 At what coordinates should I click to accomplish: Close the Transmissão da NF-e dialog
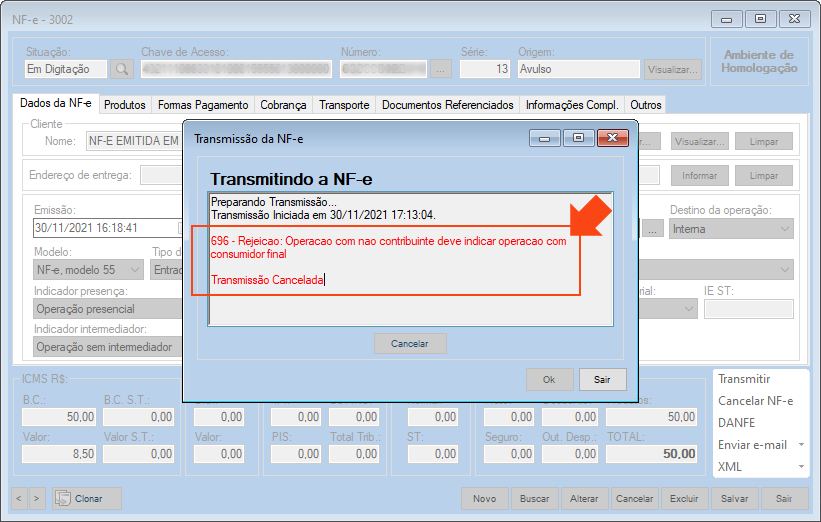(x=612, y=139)
